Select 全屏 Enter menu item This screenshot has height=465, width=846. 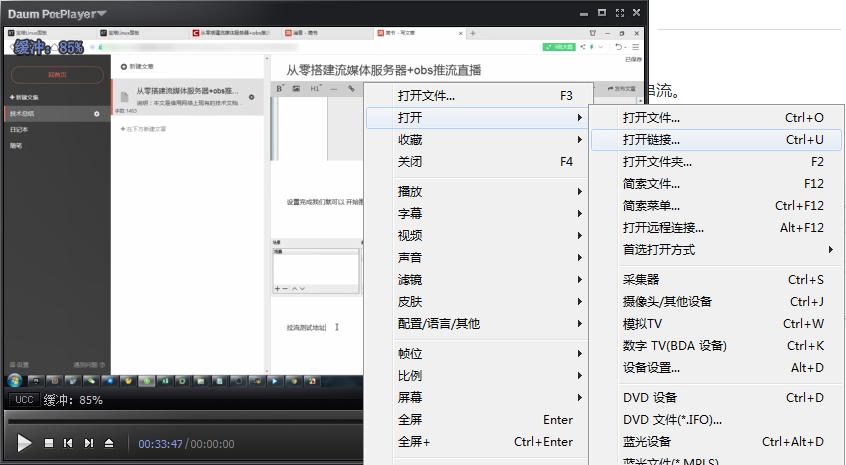pos(477,420)
